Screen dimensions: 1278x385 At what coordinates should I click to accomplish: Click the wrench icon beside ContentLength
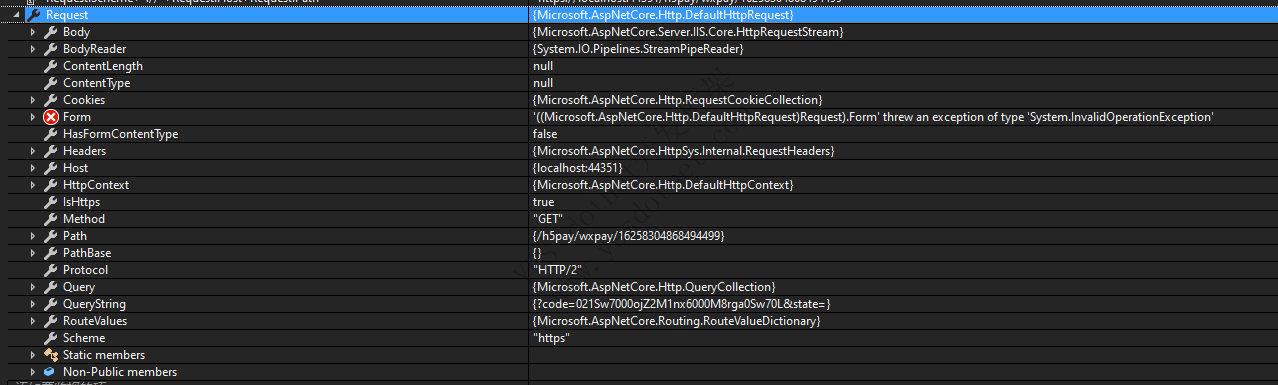coord(50,66)
